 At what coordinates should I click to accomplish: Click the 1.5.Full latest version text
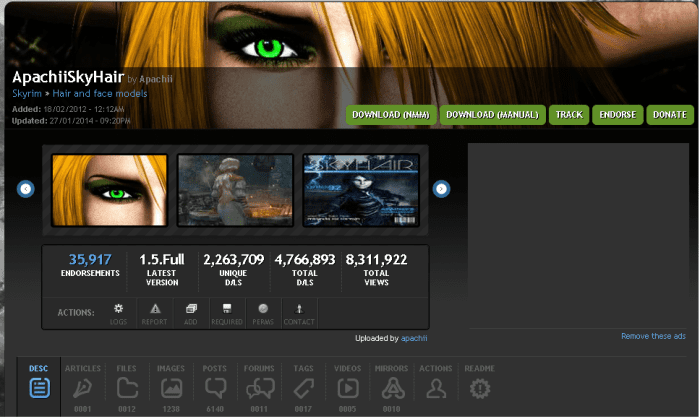(162, 260)
